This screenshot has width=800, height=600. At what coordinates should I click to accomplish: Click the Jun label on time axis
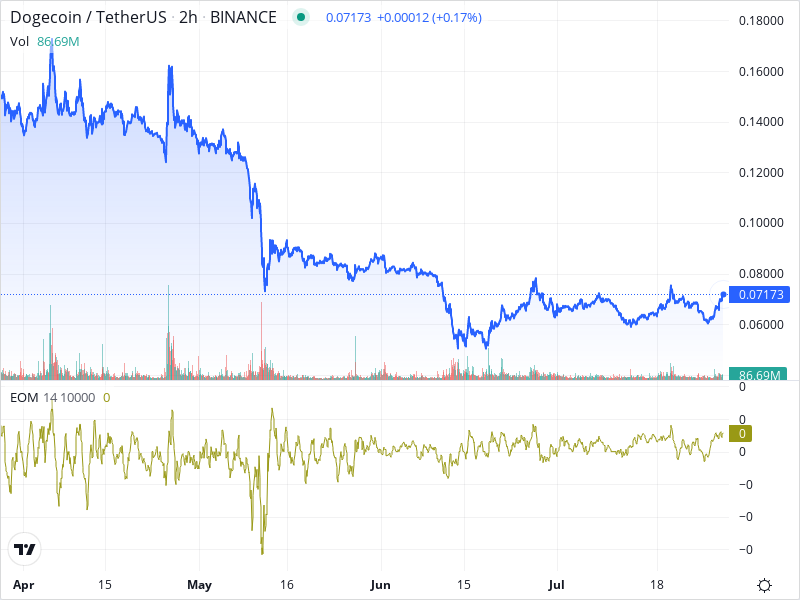(x=380, y=585)
